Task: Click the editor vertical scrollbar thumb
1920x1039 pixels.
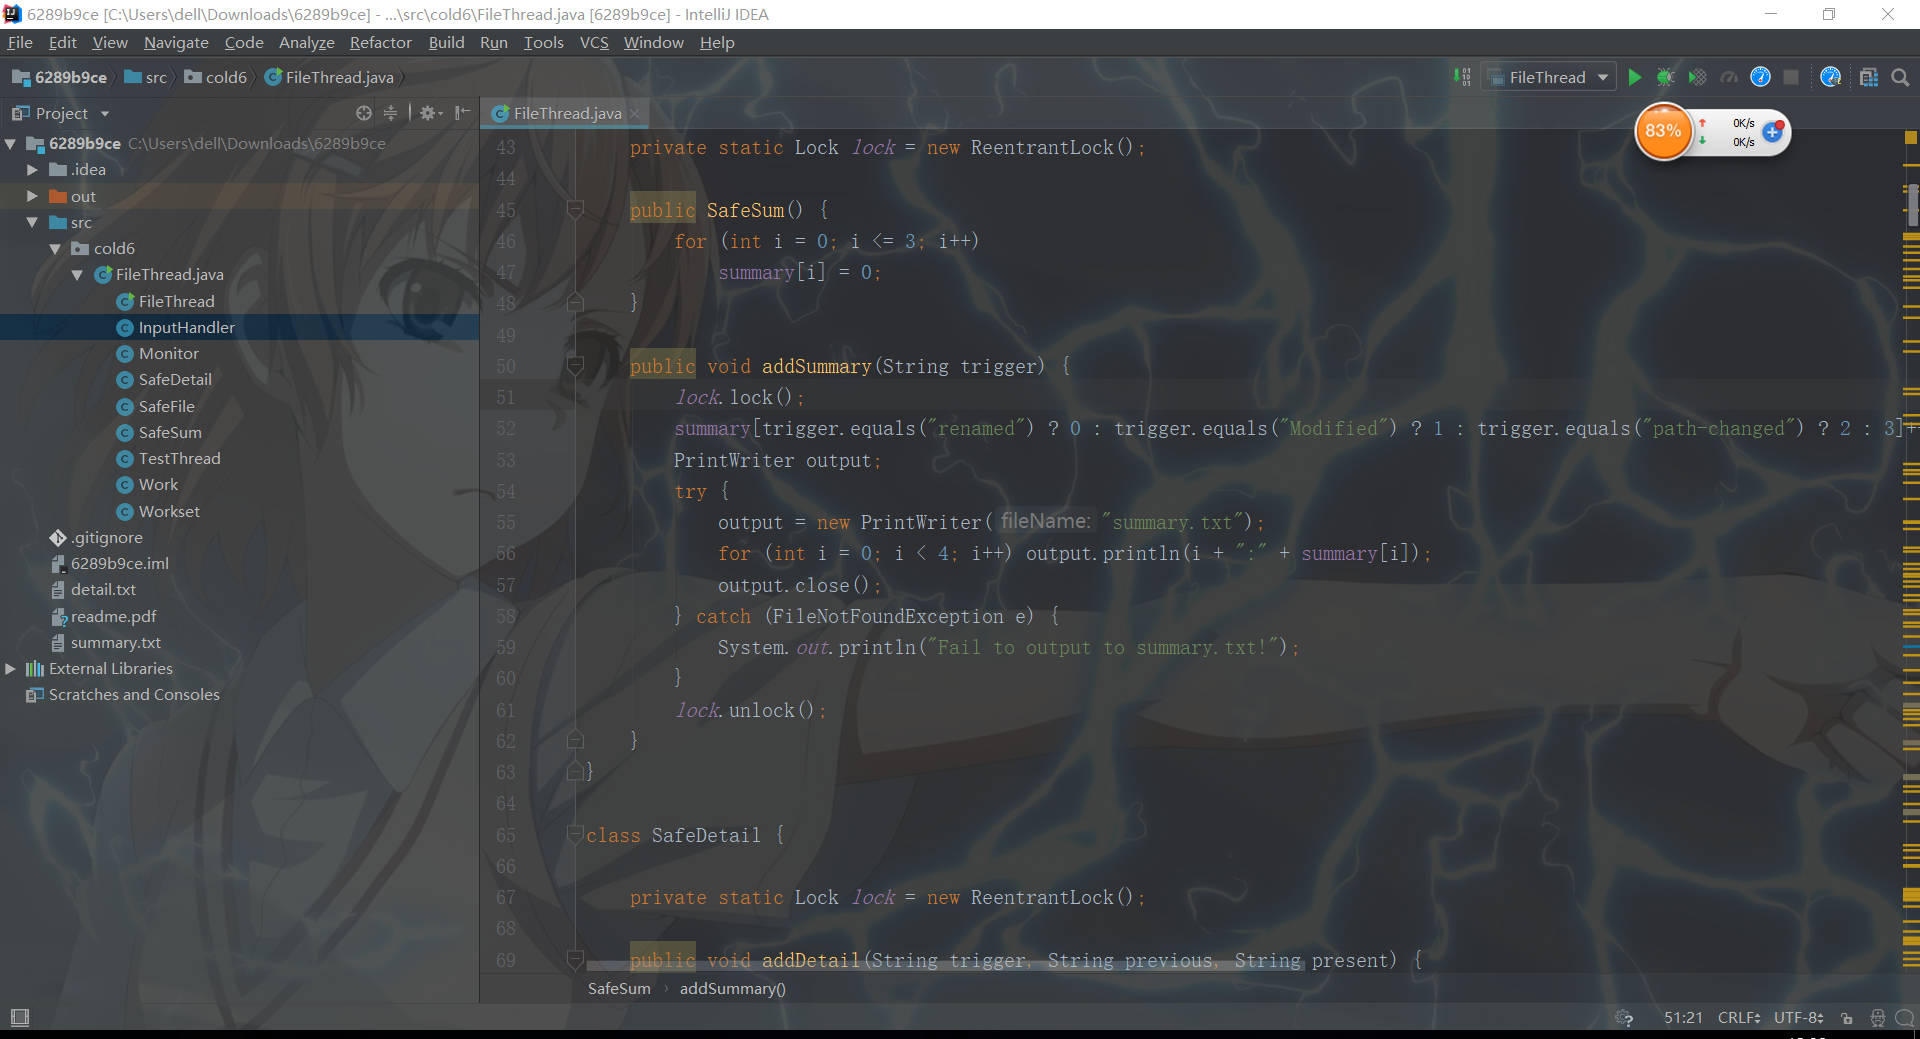Action: (1912, 204)
